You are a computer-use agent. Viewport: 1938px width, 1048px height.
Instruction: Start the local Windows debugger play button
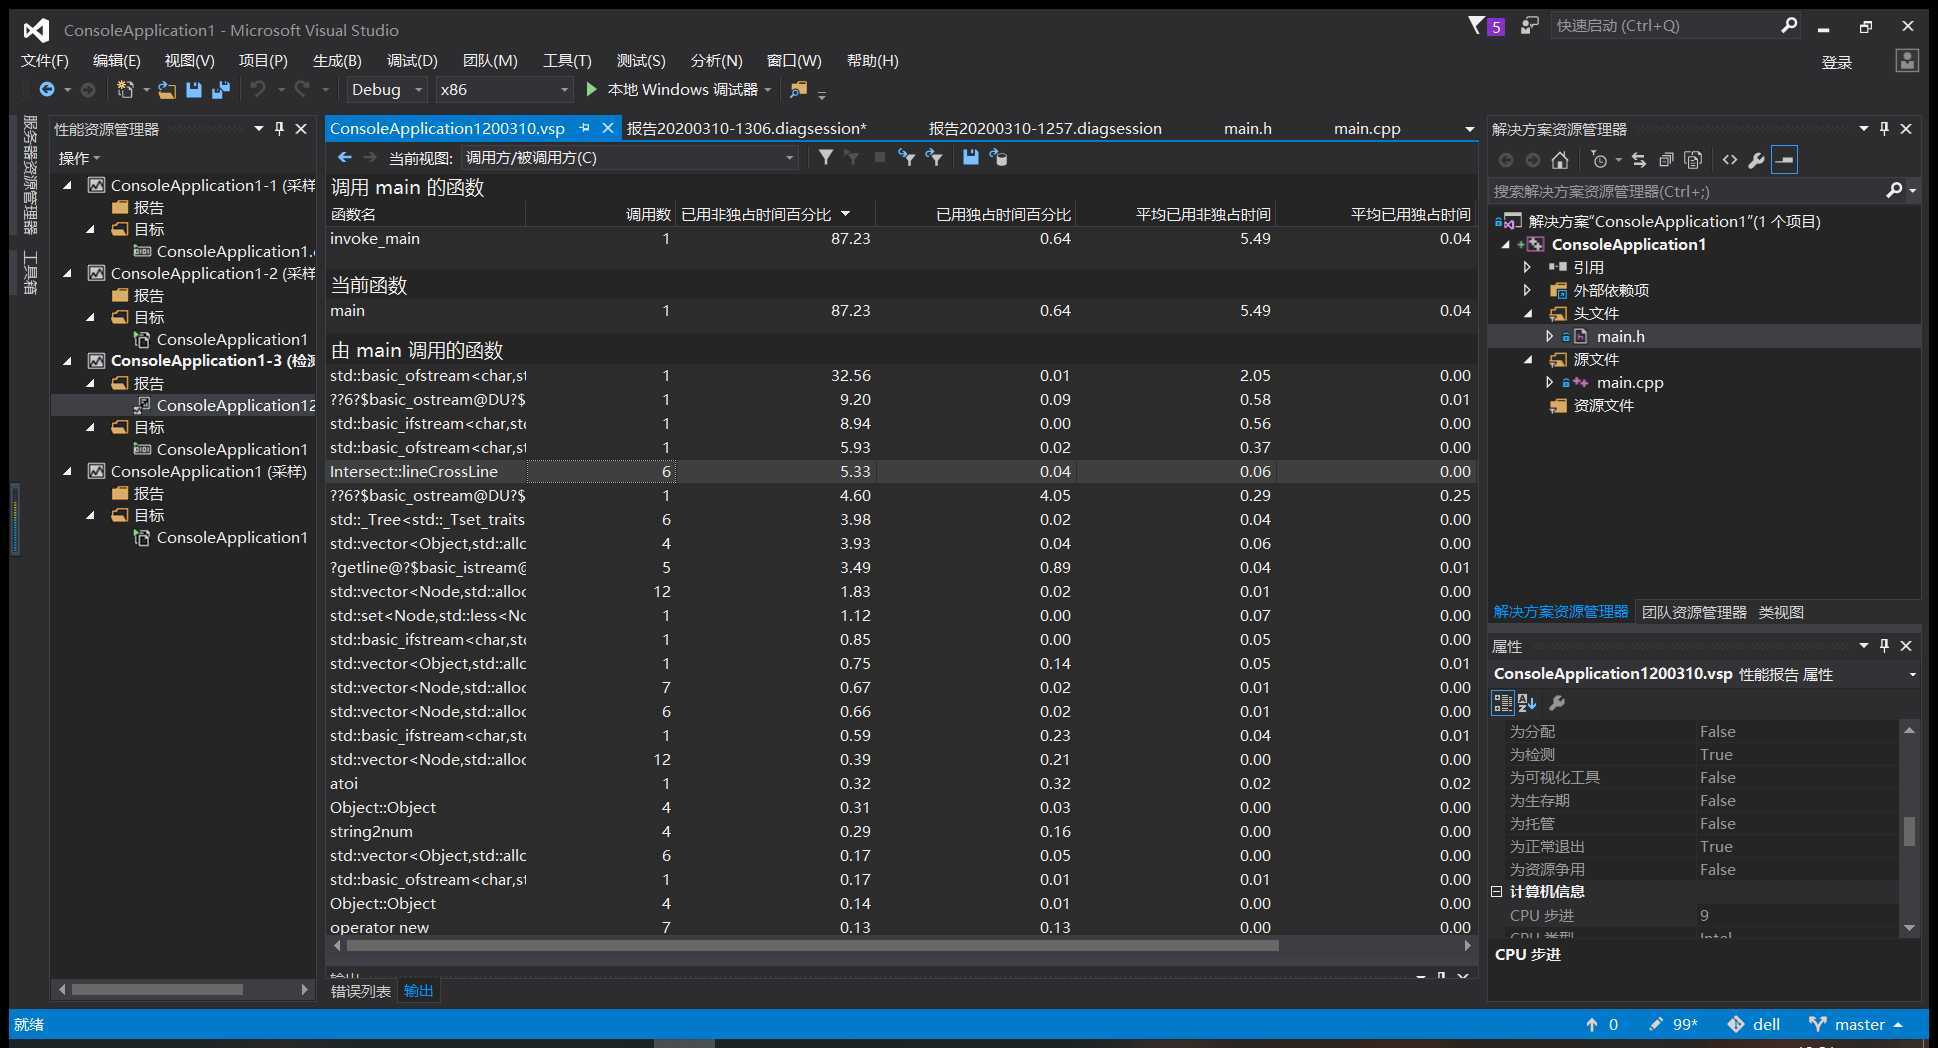point(591,89)
